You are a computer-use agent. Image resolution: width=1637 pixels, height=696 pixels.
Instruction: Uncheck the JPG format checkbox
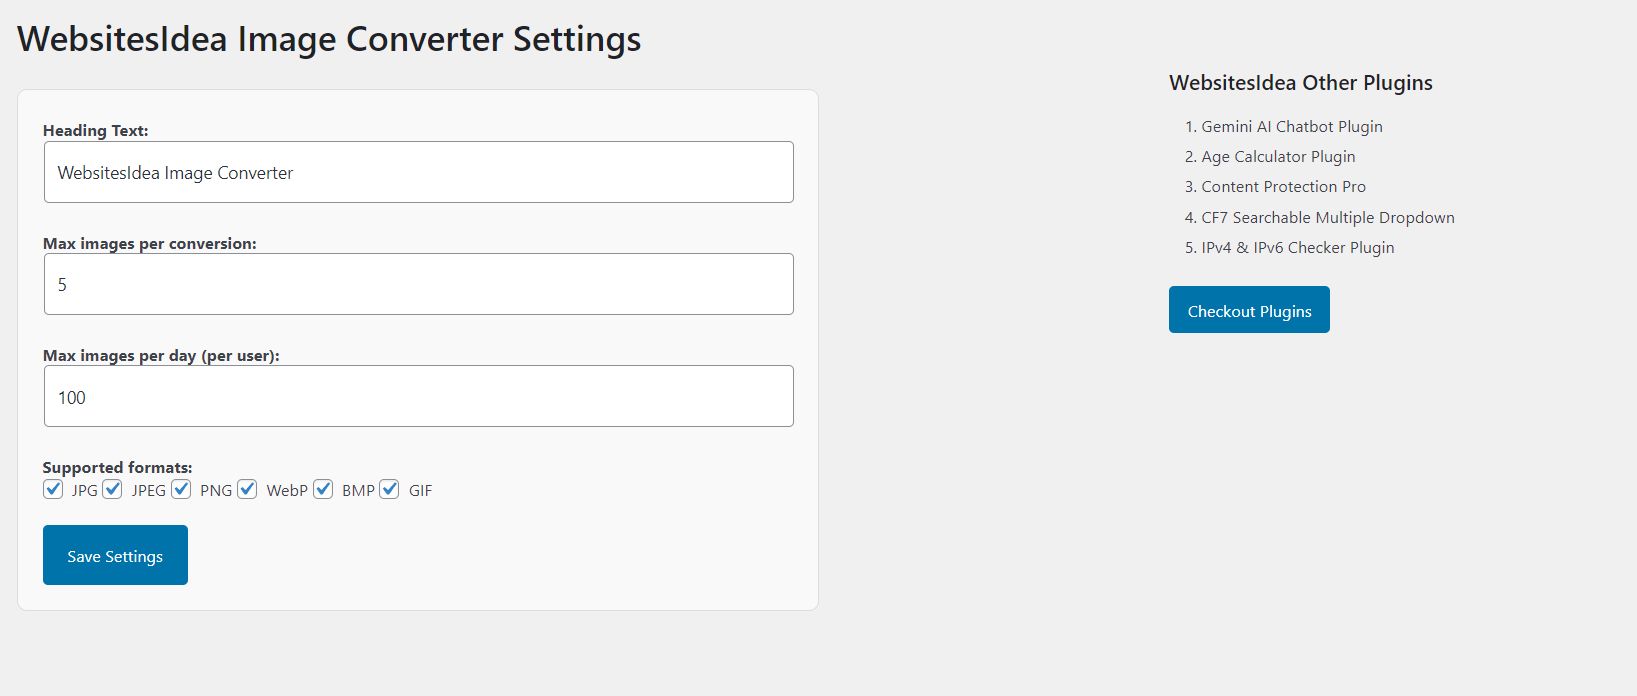(53, 489)
